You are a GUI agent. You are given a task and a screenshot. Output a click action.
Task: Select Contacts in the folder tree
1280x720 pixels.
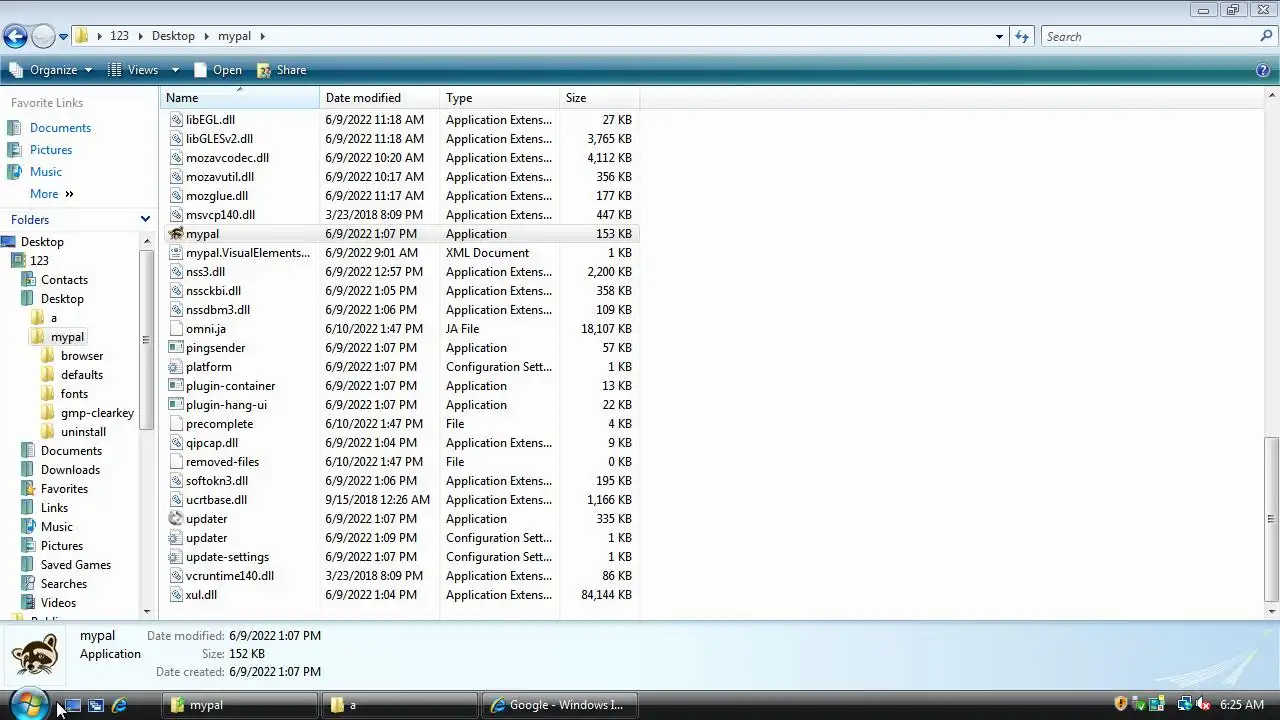coord(64,280)
